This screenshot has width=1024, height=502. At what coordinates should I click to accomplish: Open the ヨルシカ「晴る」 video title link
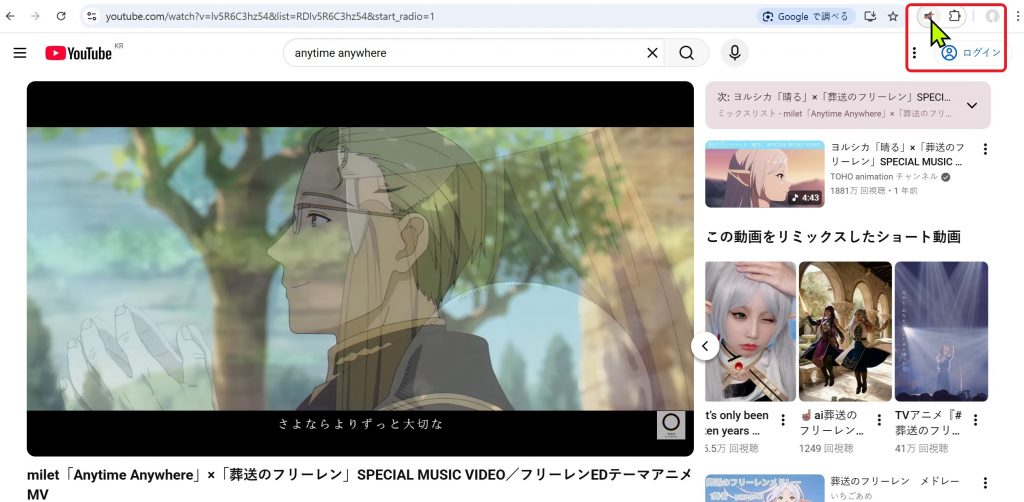[x=897, y=154]
